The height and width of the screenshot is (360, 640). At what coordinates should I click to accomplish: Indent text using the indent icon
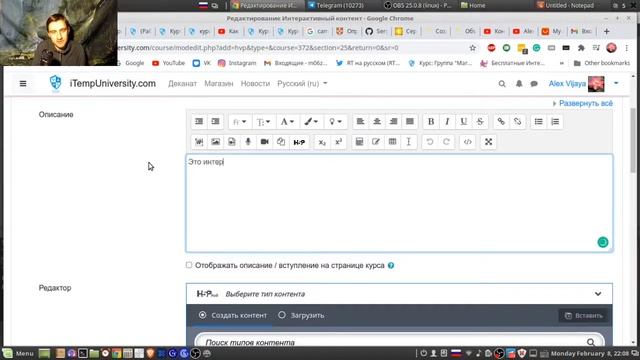pos(216,122)
